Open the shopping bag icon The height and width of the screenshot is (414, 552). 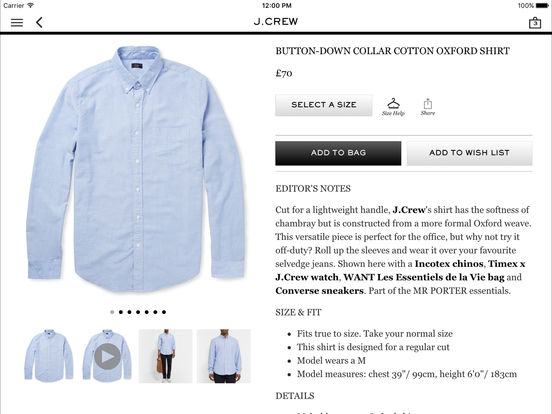tap(535, 23)
